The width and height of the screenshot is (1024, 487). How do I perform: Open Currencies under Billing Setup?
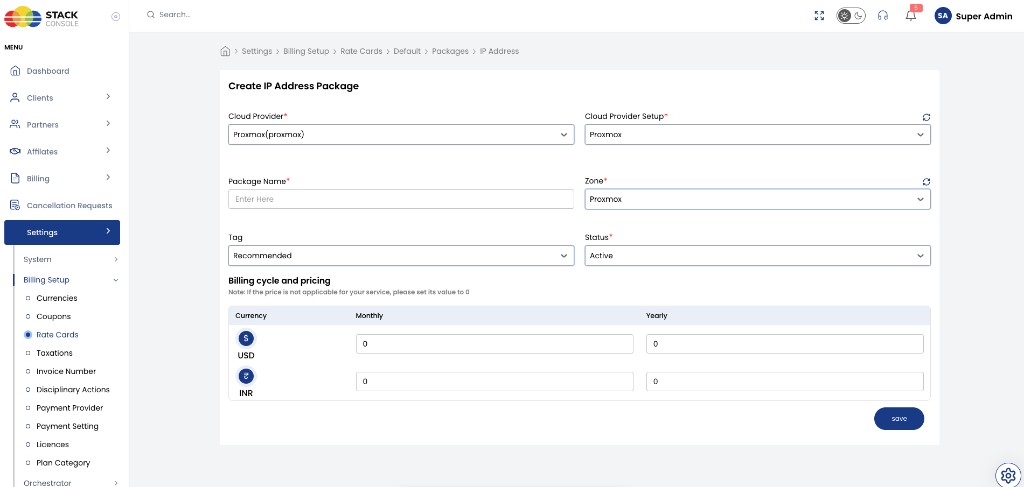[57, 298]
